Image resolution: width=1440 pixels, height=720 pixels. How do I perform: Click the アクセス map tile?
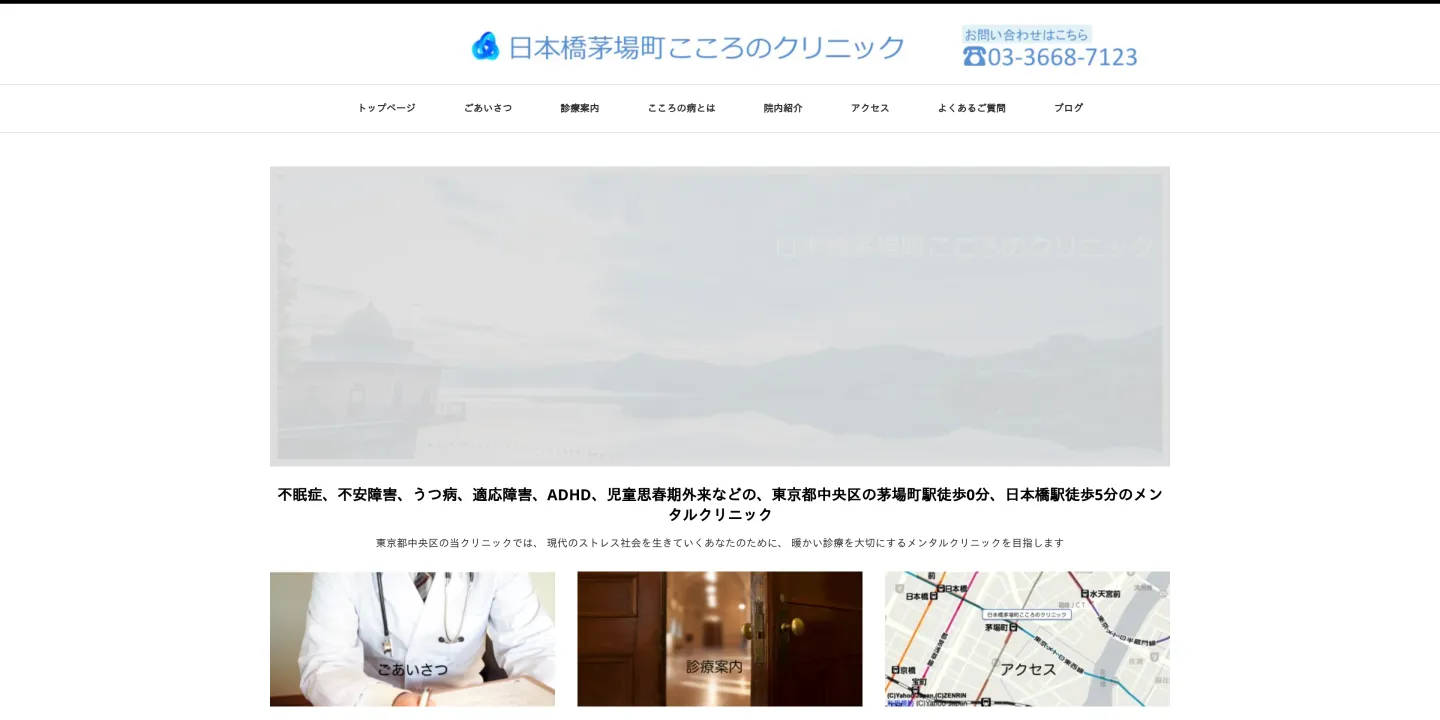1026,639
